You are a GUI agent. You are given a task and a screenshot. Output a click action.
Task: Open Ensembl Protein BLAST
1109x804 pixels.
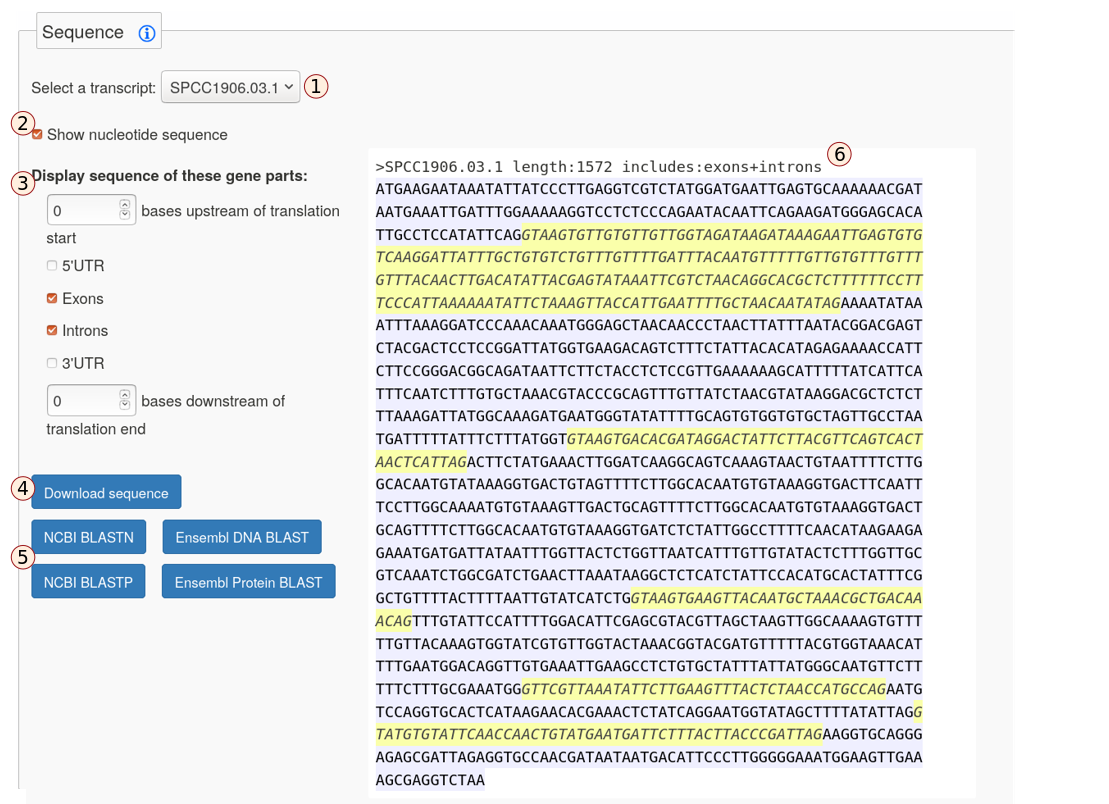pyautogui.click(x=248, y=582)
